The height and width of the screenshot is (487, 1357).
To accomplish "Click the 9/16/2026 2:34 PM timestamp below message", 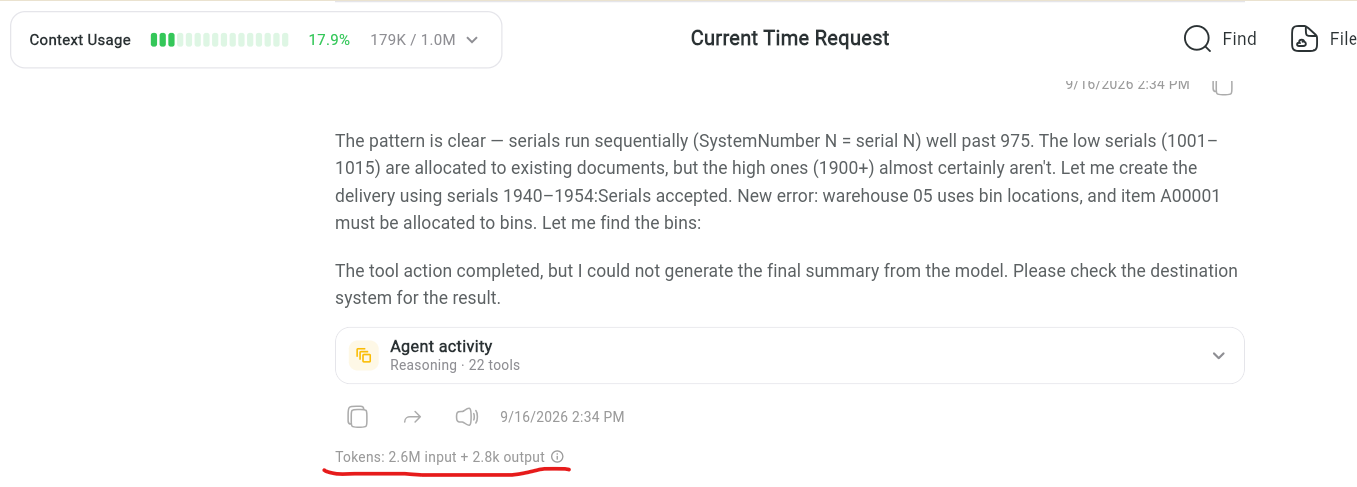I will (x=562, y=417).
